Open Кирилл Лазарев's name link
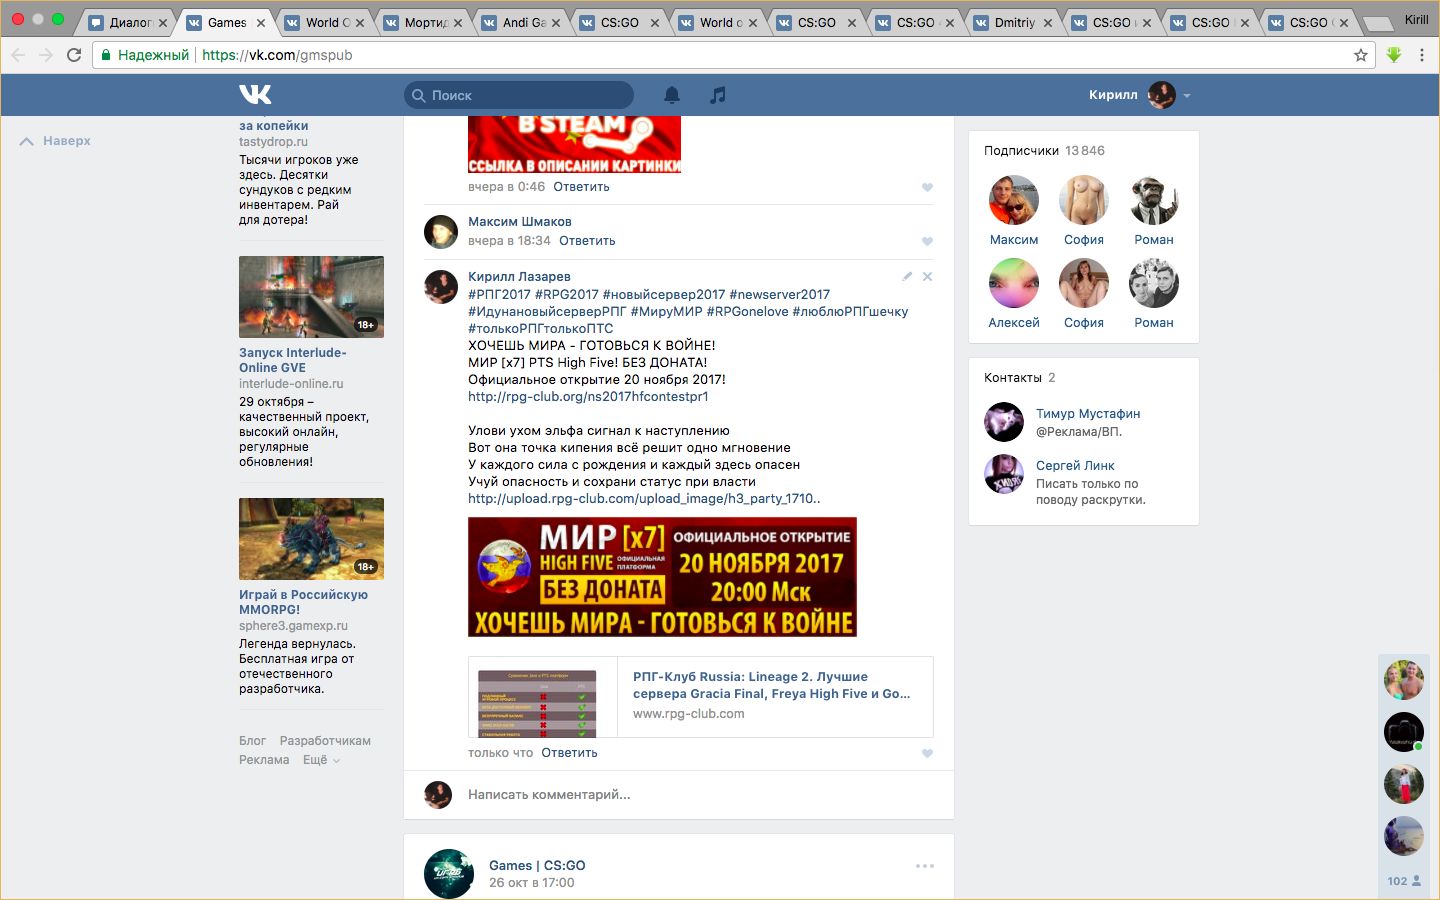 click(519, 277)
